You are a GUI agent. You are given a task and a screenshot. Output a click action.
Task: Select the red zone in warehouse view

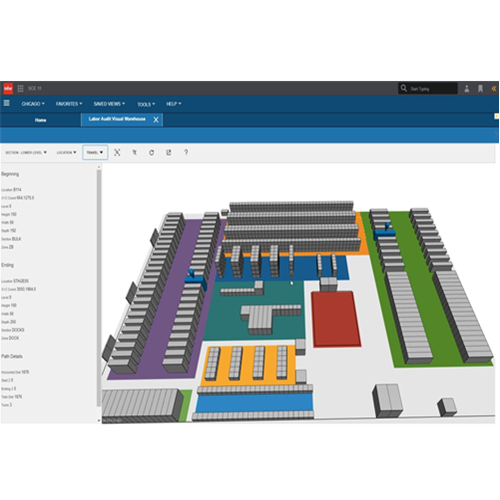336,319
